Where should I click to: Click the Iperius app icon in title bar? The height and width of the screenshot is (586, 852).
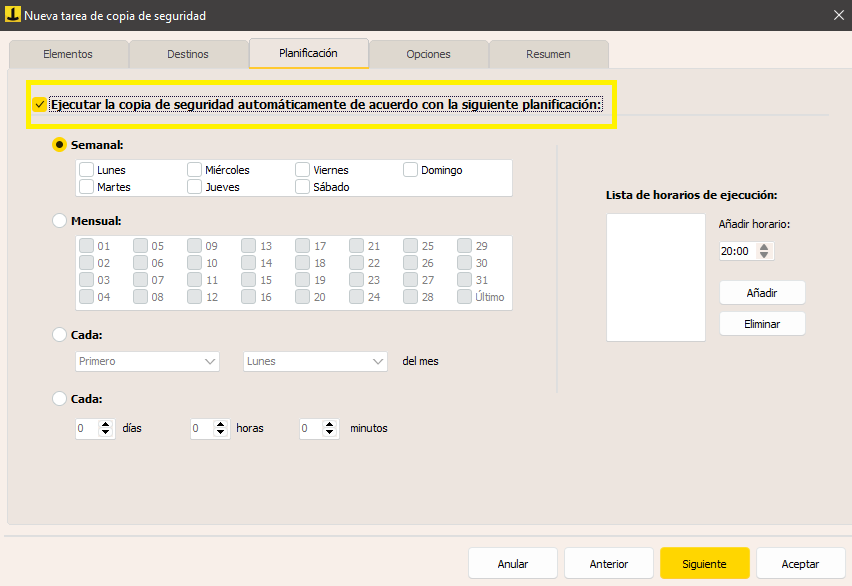(13, 14)
